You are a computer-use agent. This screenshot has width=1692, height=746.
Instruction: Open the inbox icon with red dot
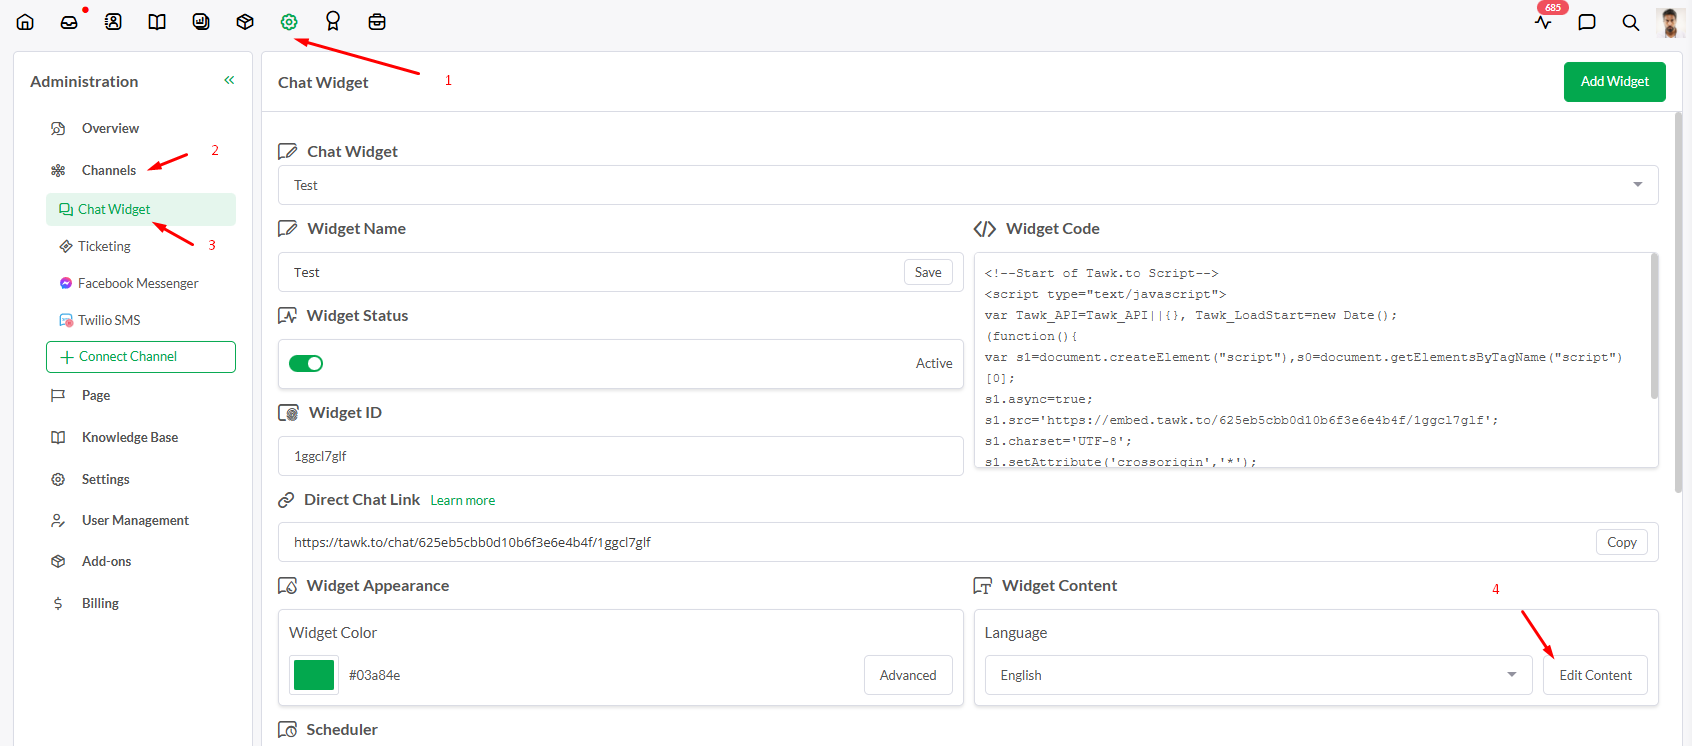(69, 22)
